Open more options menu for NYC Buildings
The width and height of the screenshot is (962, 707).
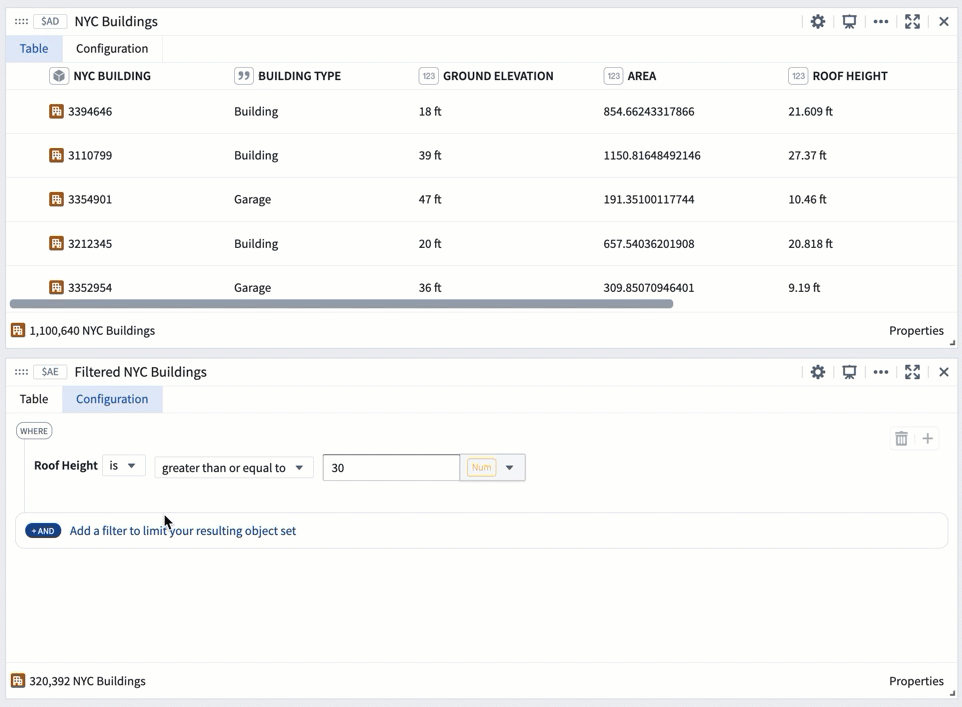881,21
